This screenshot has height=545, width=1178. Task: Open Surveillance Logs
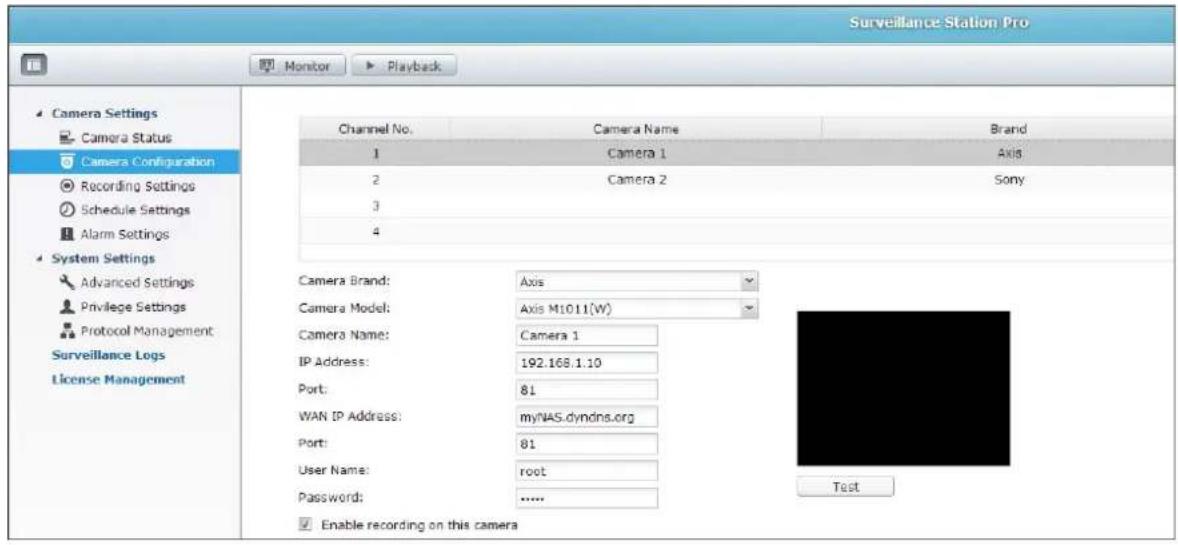pyautogui.click(x=107, y=355)
